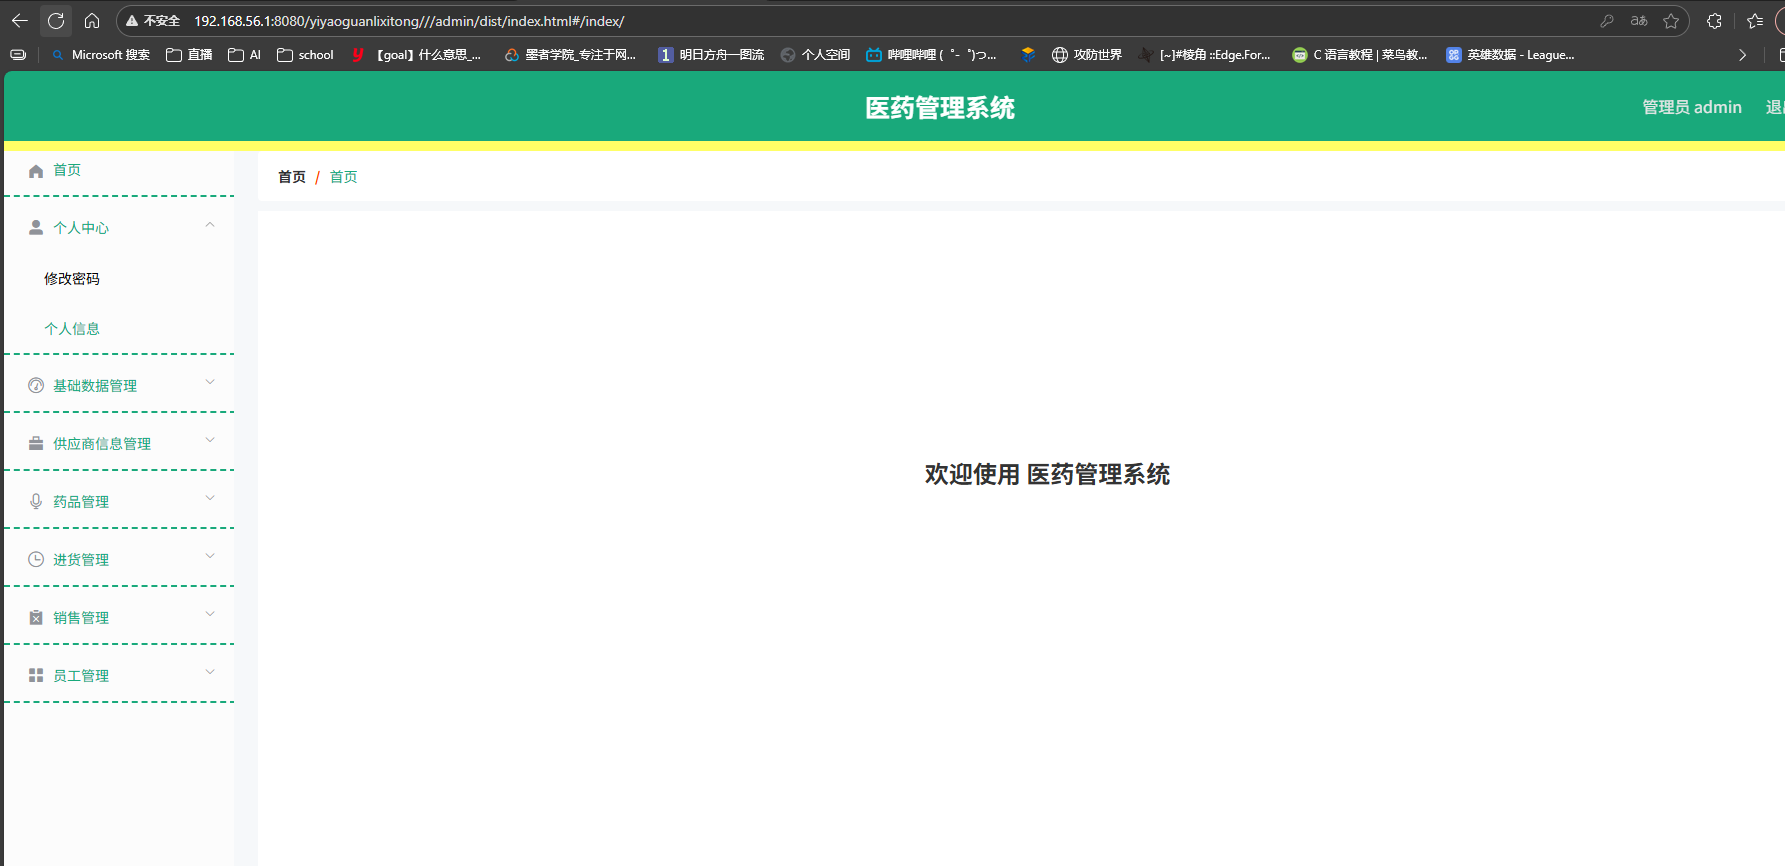Expand the 药品管理 menu chevron
The height and width of the screenshot is (866, 1785).
point(210,498)
